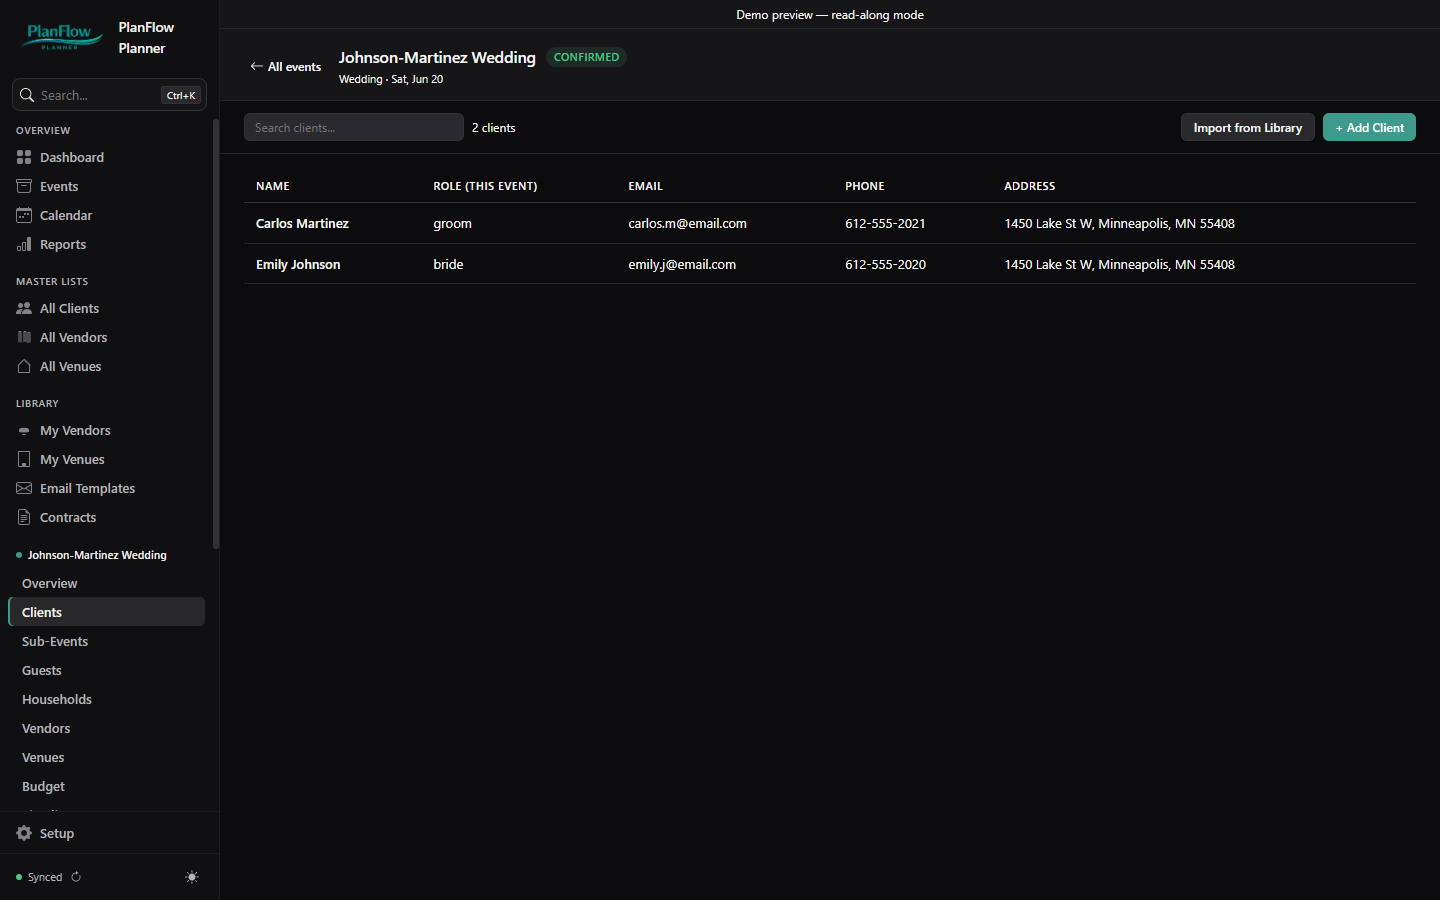
Task: Click the All Venues house icon
Action: (x=24, y=366)
